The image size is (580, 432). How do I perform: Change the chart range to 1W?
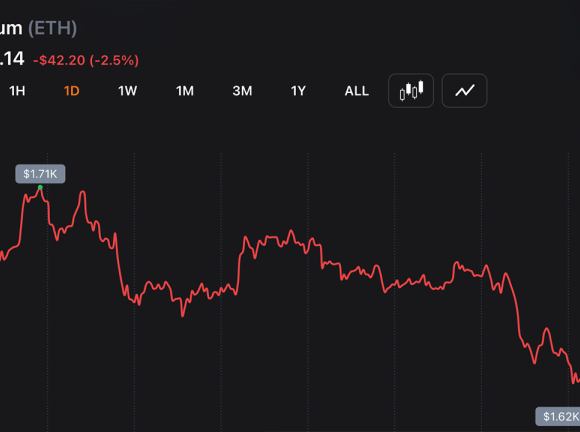127,91
